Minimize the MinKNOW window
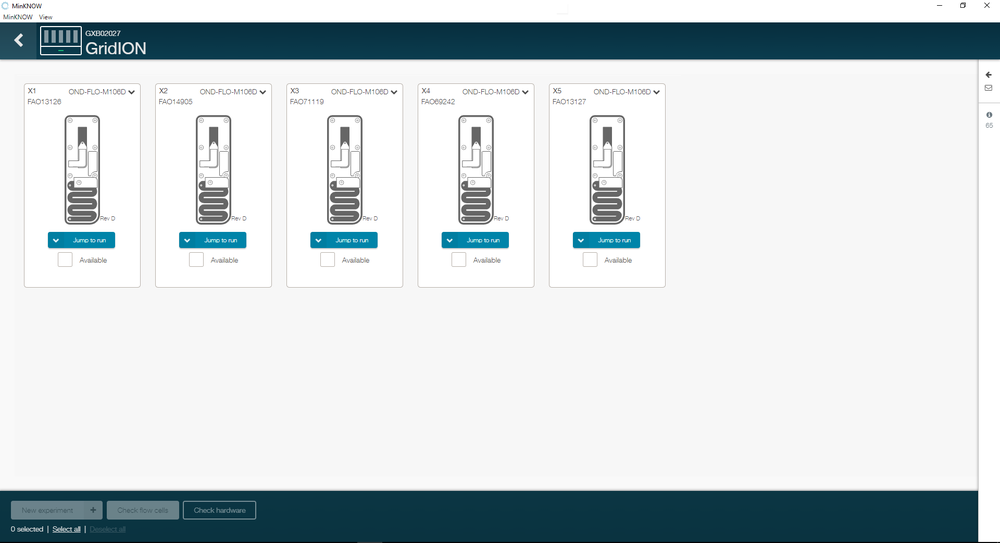1000x543 pixels. (x=939, y=6)
